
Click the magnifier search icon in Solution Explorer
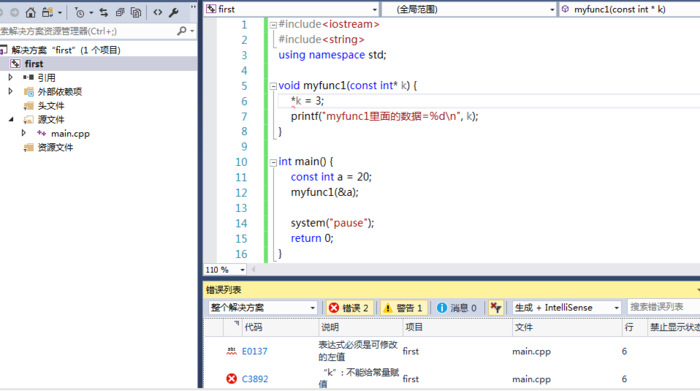181,31
